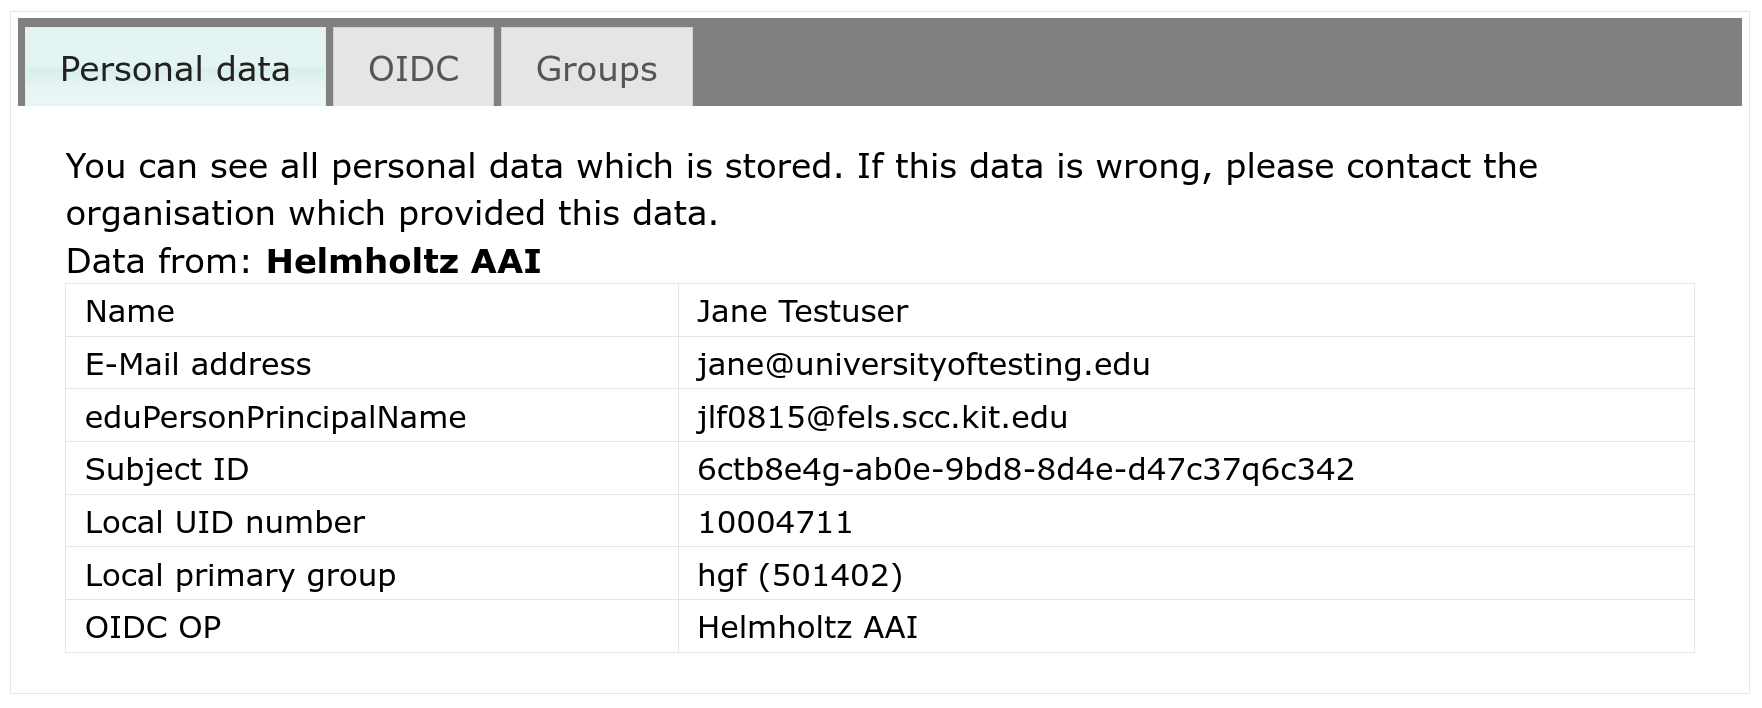Click the Local primary group label
This screenshot has width=1762, height=708.
pyautogui.click(x=240, y=575)
